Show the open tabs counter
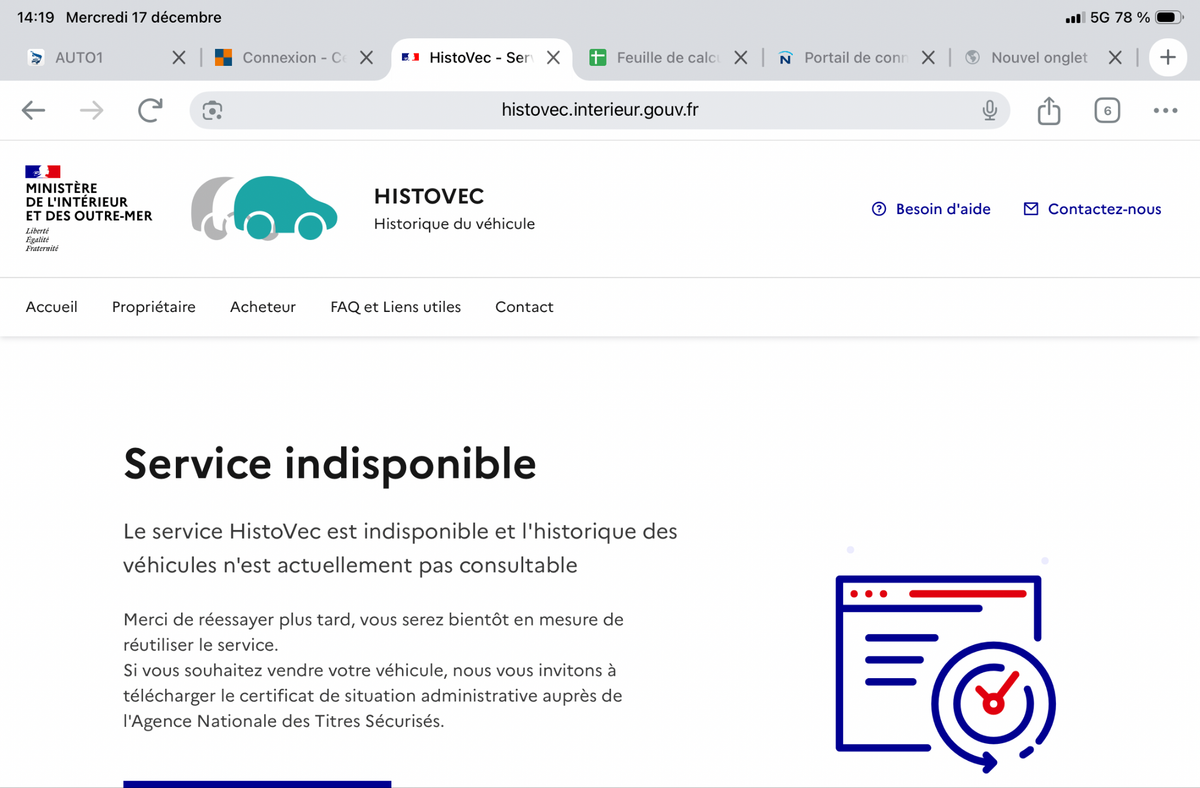The width and height of the screenshot is (1200, 788). pos(1106,110)
